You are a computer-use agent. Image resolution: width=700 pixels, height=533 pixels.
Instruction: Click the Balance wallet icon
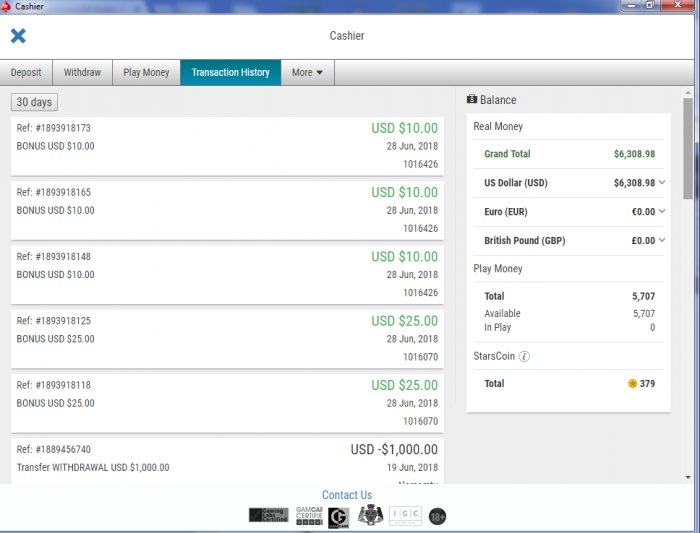[472, 99]
